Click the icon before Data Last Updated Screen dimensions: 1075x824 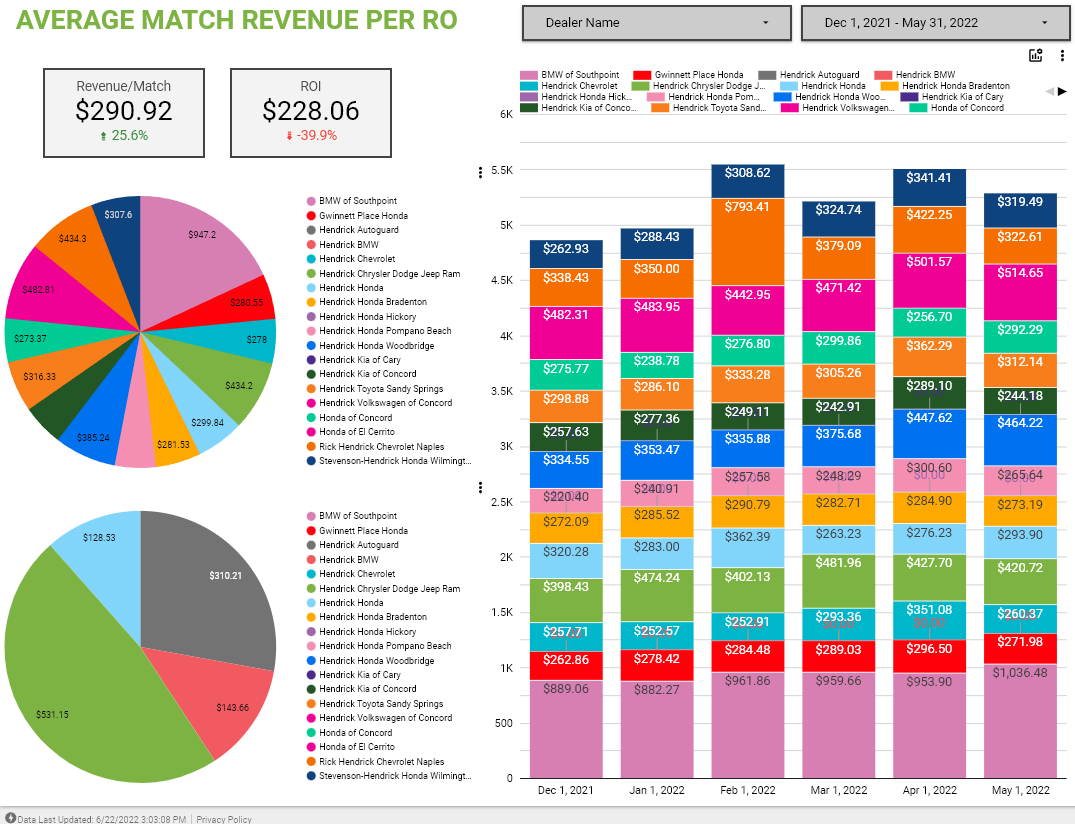click(10, 818)
